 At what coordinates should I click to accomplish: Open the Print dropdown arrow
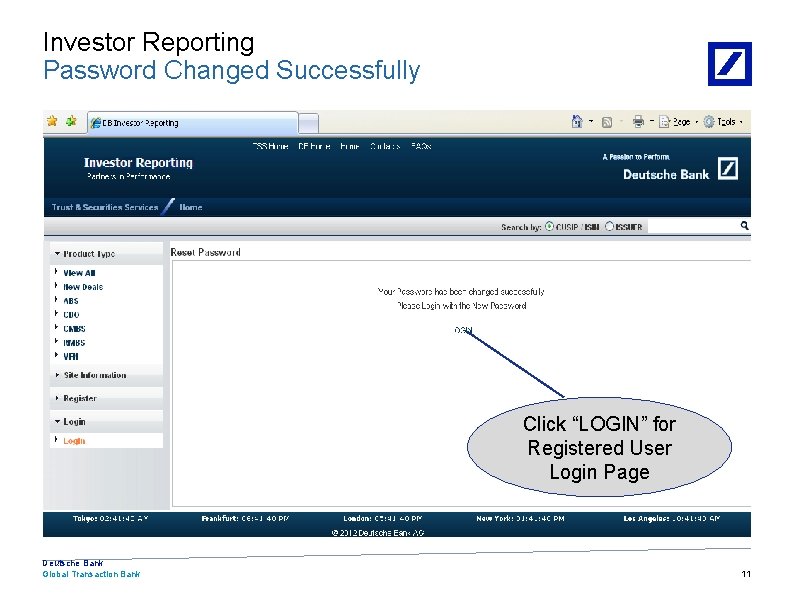(x=652, y=122)
